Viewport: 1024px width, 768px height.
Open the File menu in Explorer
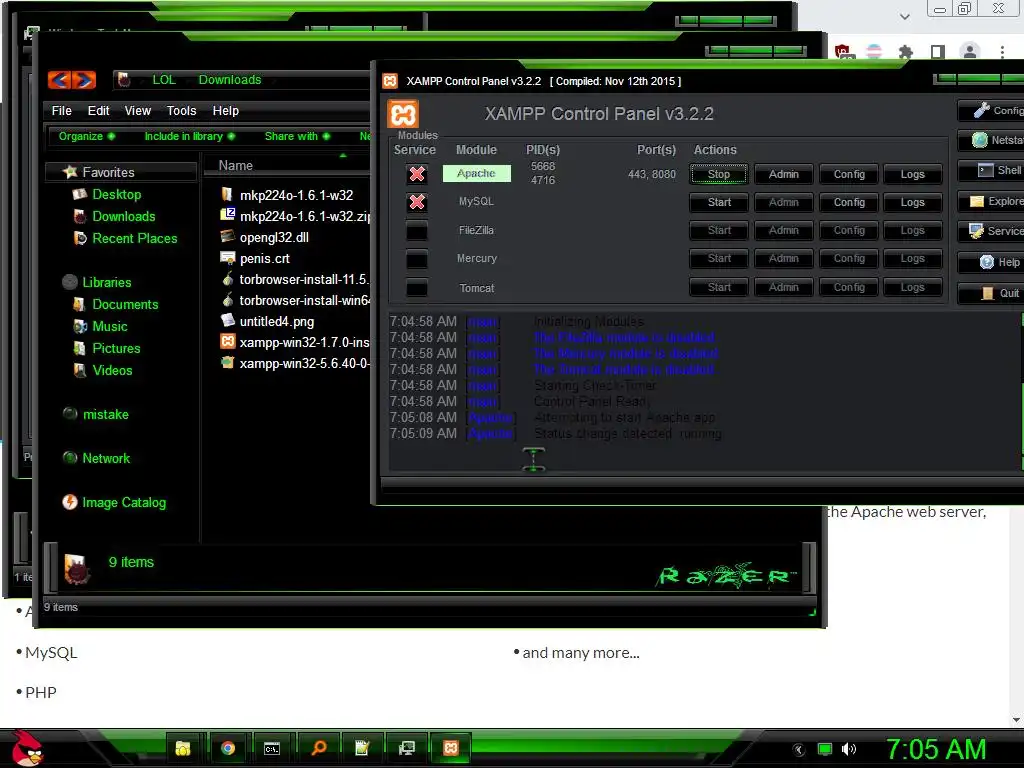(x=61, y=110)
